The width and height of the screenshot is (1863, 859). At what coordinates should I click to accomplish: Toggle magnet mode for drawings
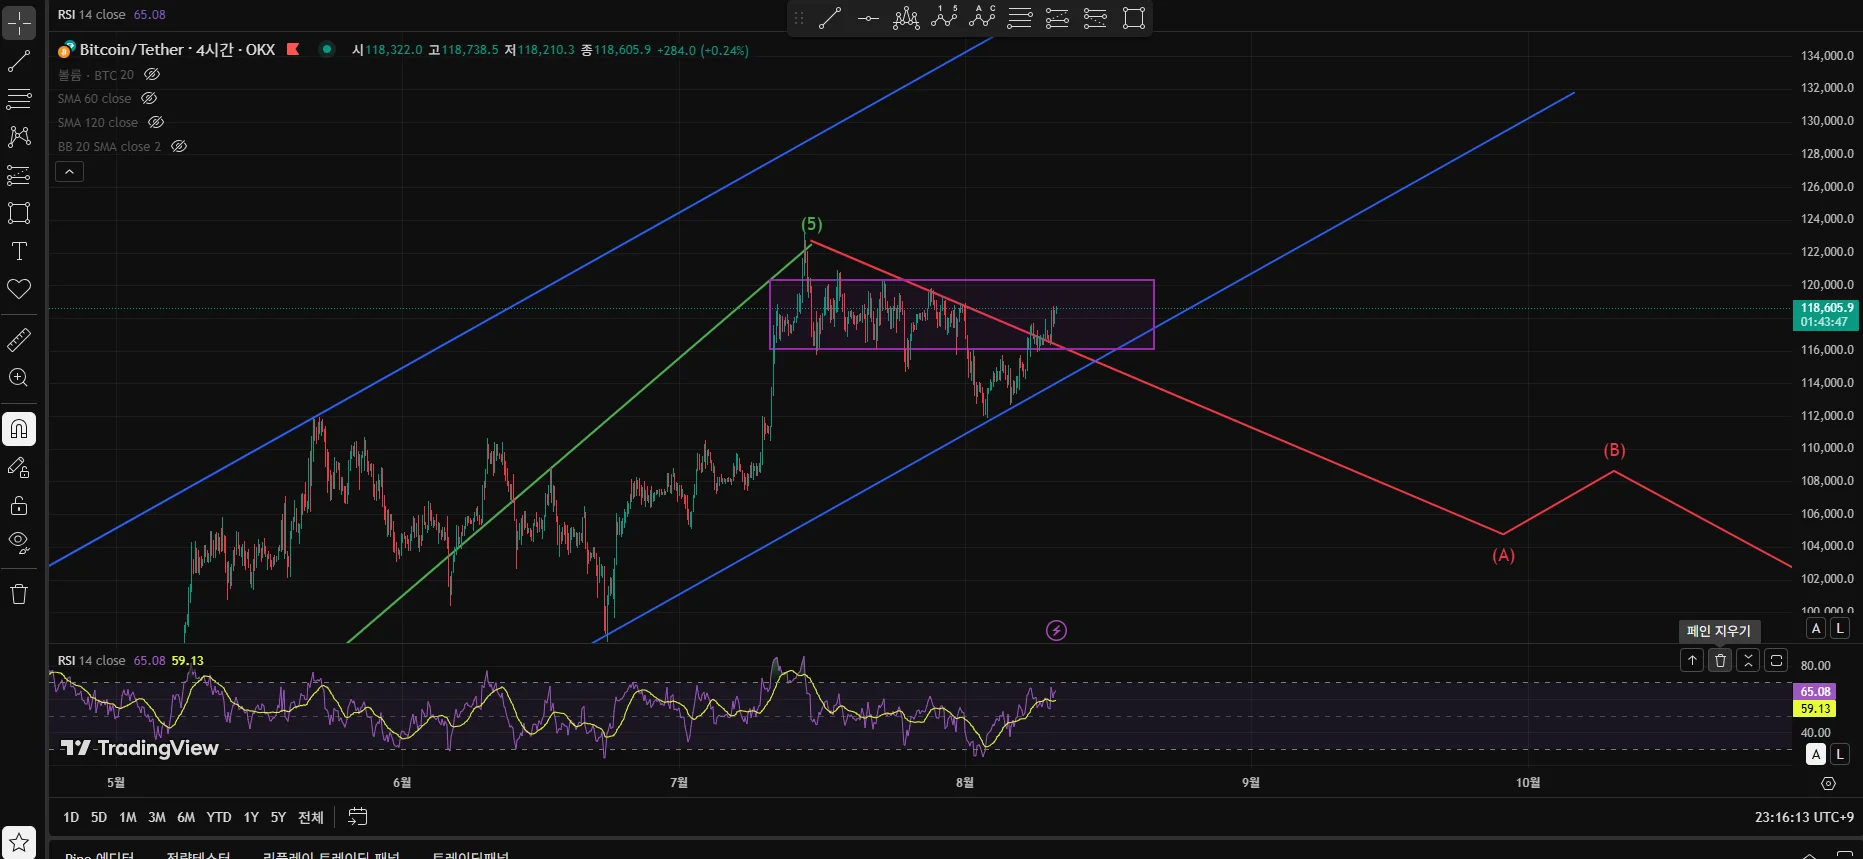19,429
